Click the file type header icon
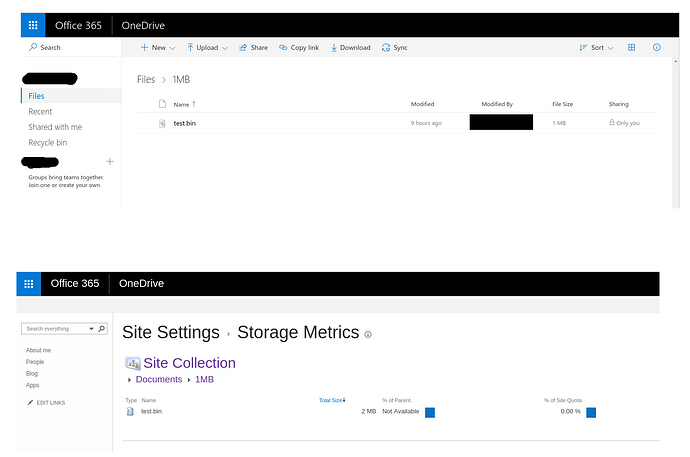Viewport: 690px width, 457px height. point(162,104)
